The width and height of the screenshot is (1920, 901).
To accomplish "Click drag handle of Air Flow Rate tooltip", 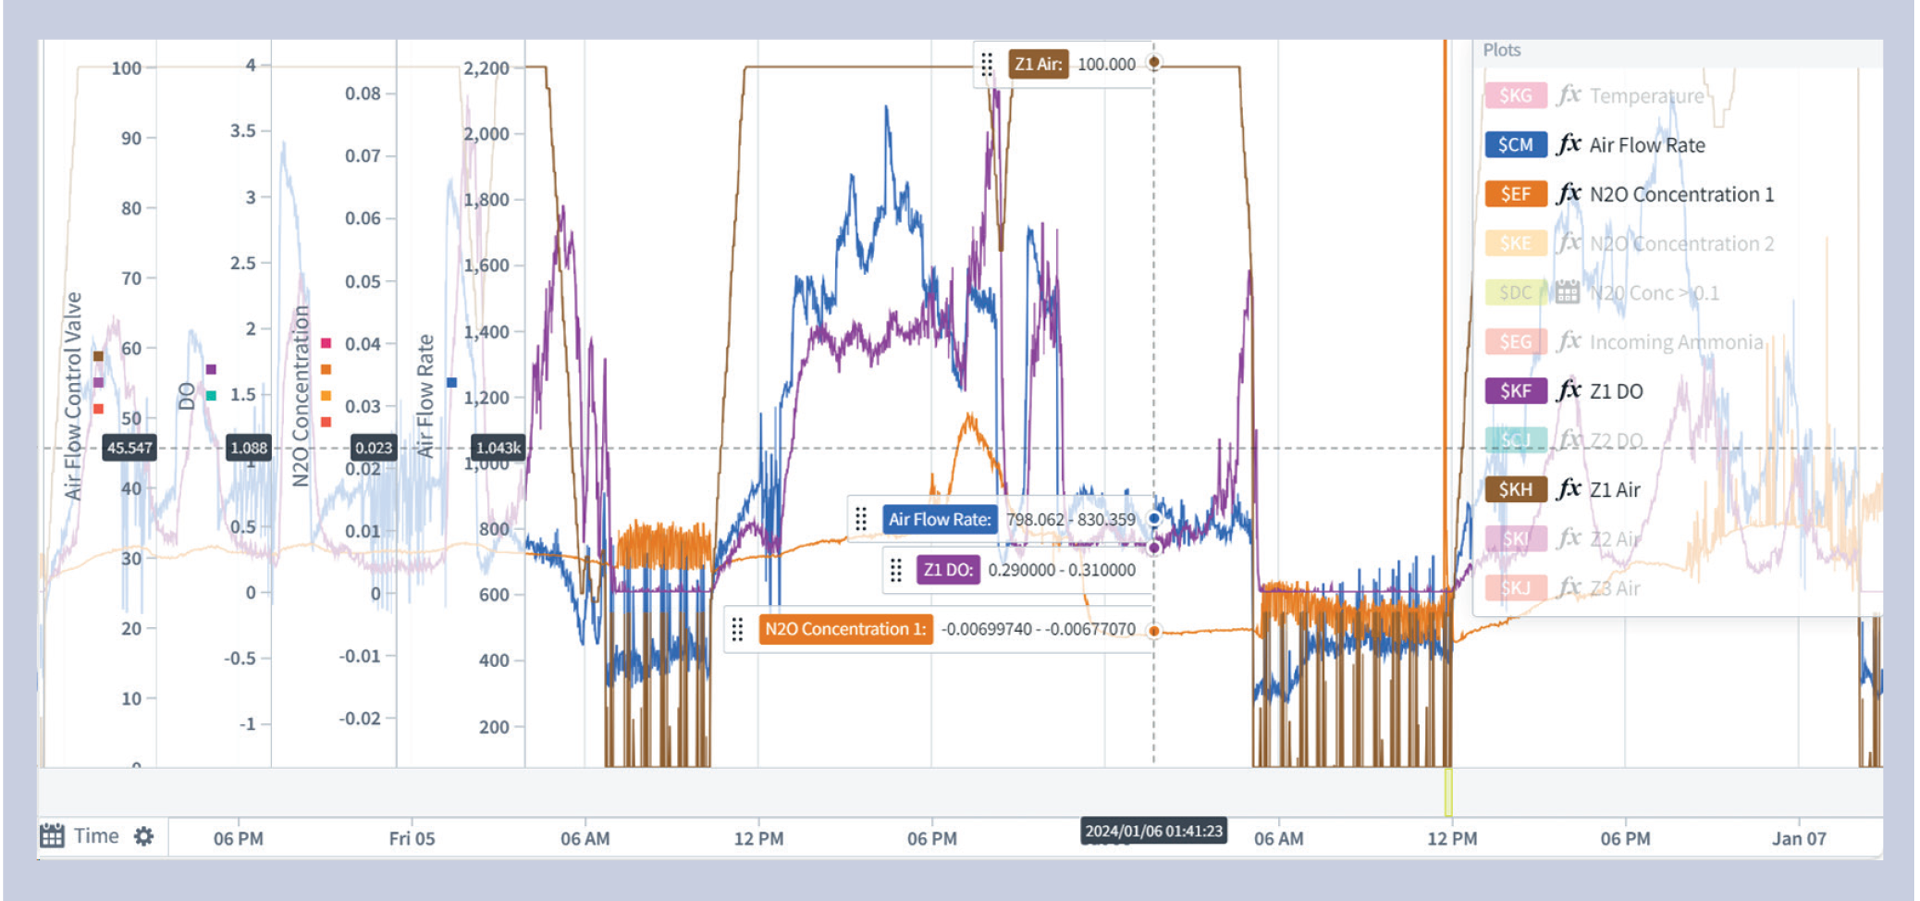I will [x=861, y=519].
